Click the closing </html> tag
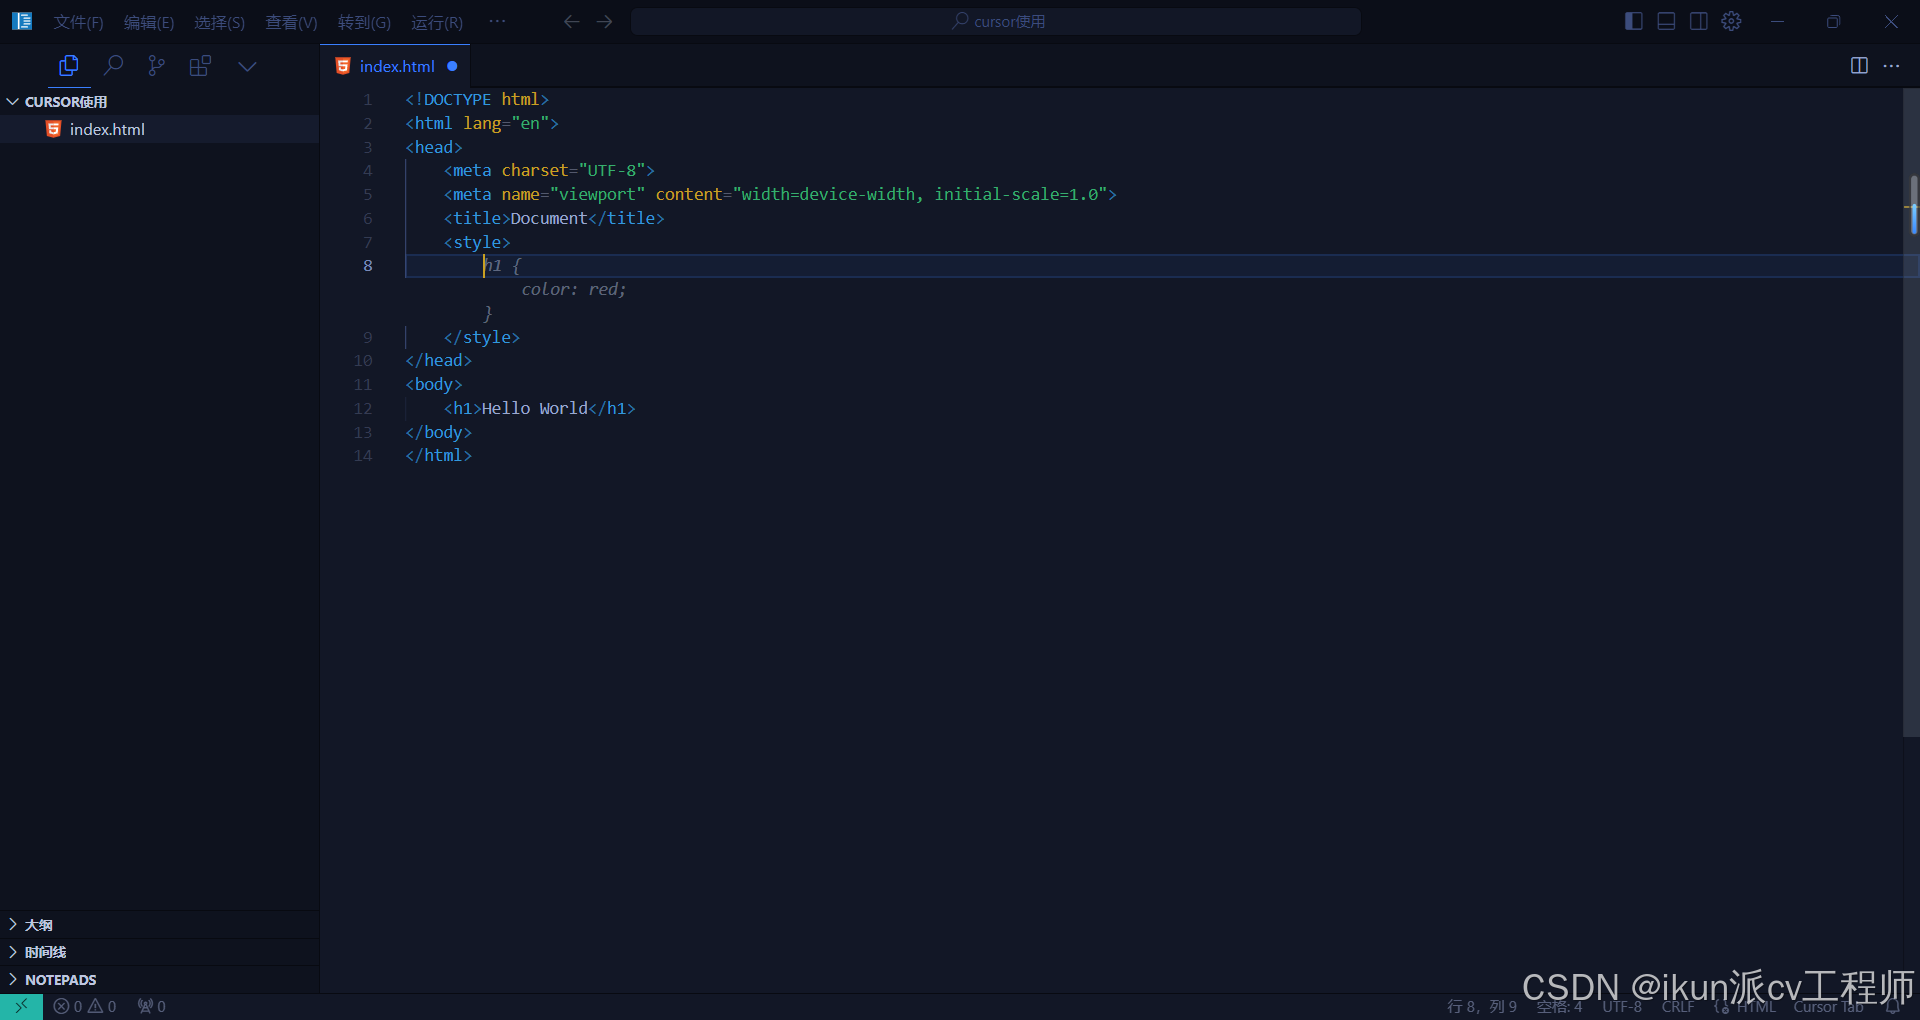This screenshot has width=1920, height=1020. (x=439, y=455)
